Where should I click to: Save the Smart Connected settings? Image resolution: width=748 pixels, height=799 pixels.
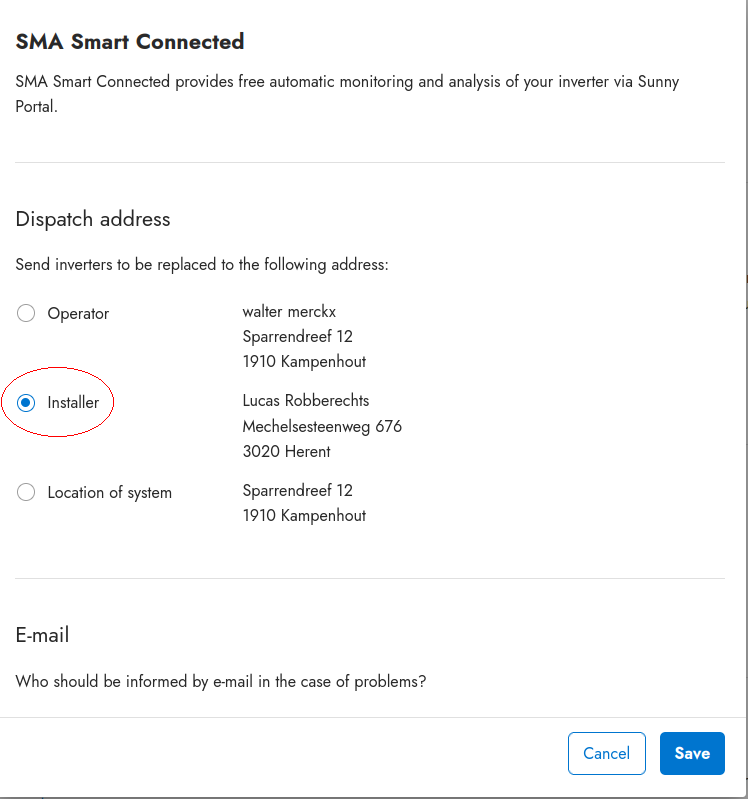point(691,753)
